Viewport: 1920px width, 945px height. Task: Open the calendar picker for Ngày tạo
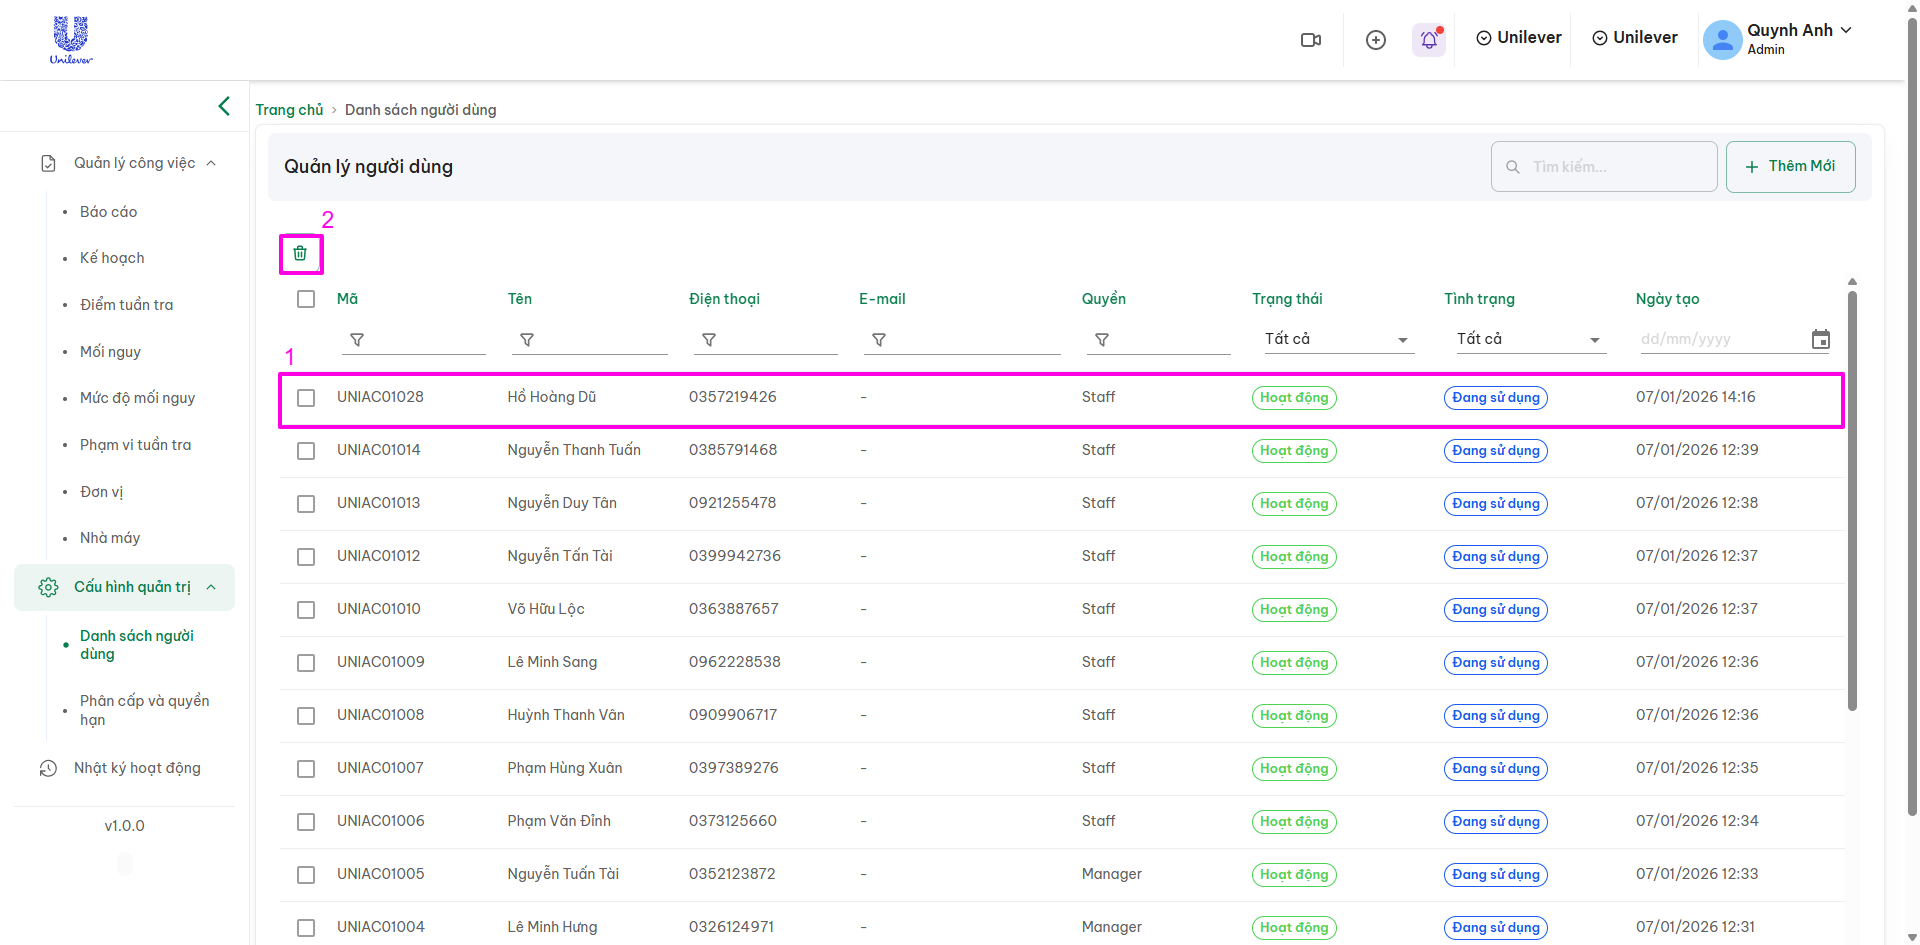pos(1820,340)
